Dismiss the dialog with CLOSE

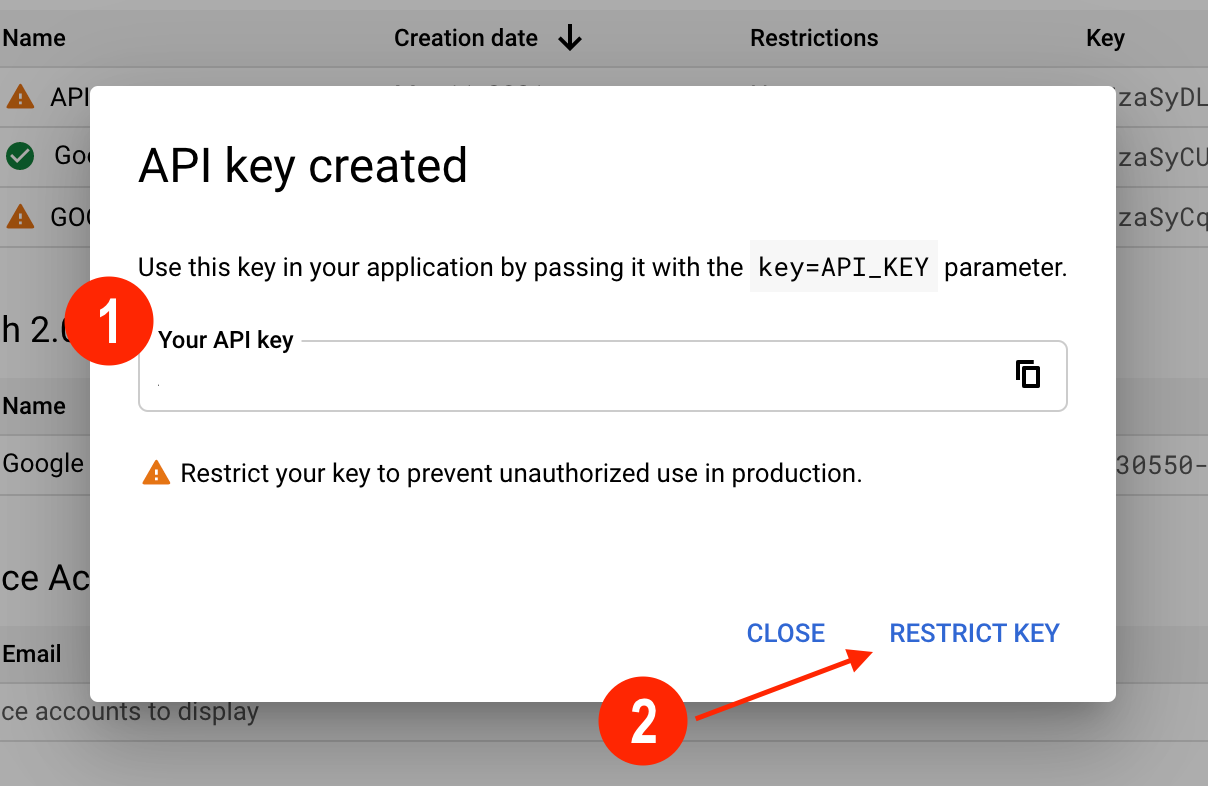click(785, 632)
